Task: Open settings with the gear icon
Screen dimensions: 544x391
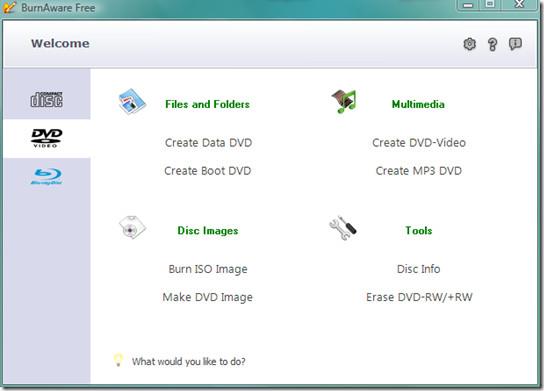Action: click(x=469, y=44)
